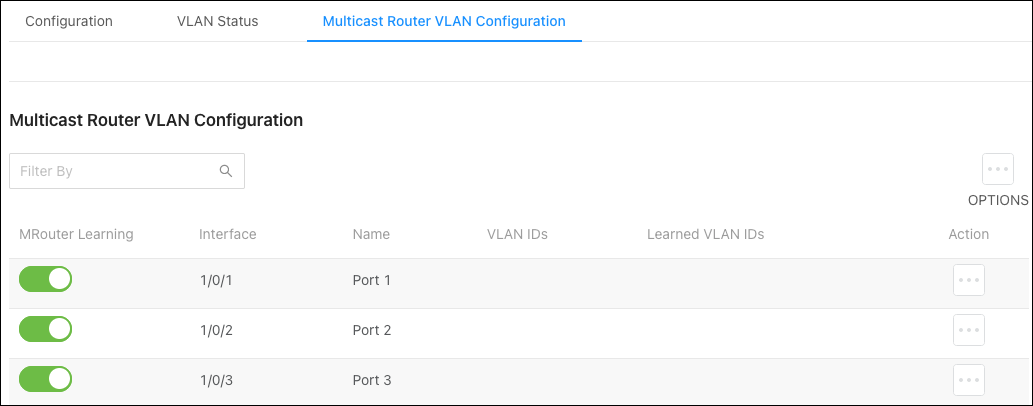Sort by MRouter Learning column header
This screenshot has width=1033, height=406.
point(76,234)
